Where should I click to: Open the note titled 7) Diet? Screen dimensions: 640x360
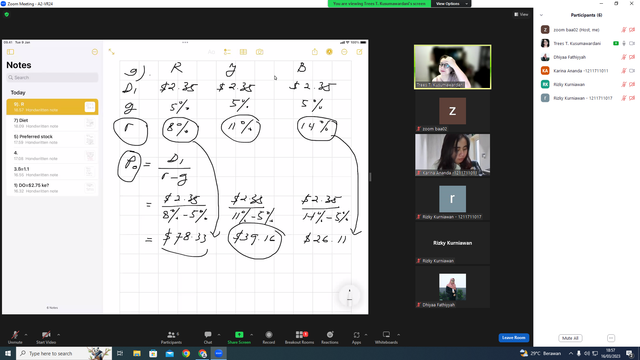pyautogui.click(x=52, y=123)
